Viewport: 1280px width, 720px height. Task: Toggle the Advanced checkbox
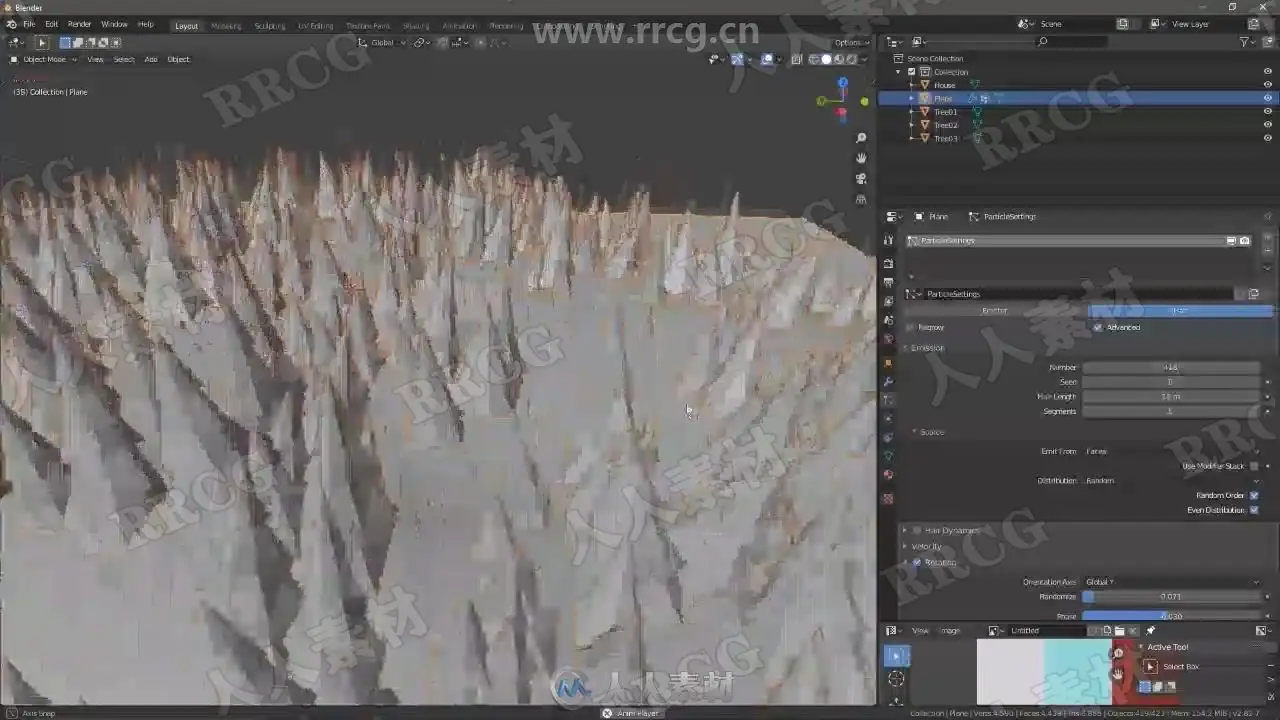click(1098, 327)
